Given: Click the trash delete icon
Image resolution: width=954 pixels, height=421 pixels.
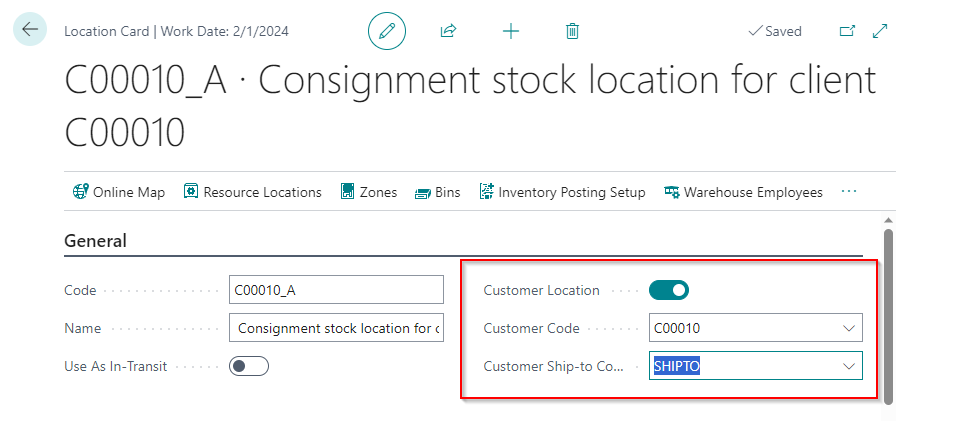Looking at the screenshot, I should 572,31.
